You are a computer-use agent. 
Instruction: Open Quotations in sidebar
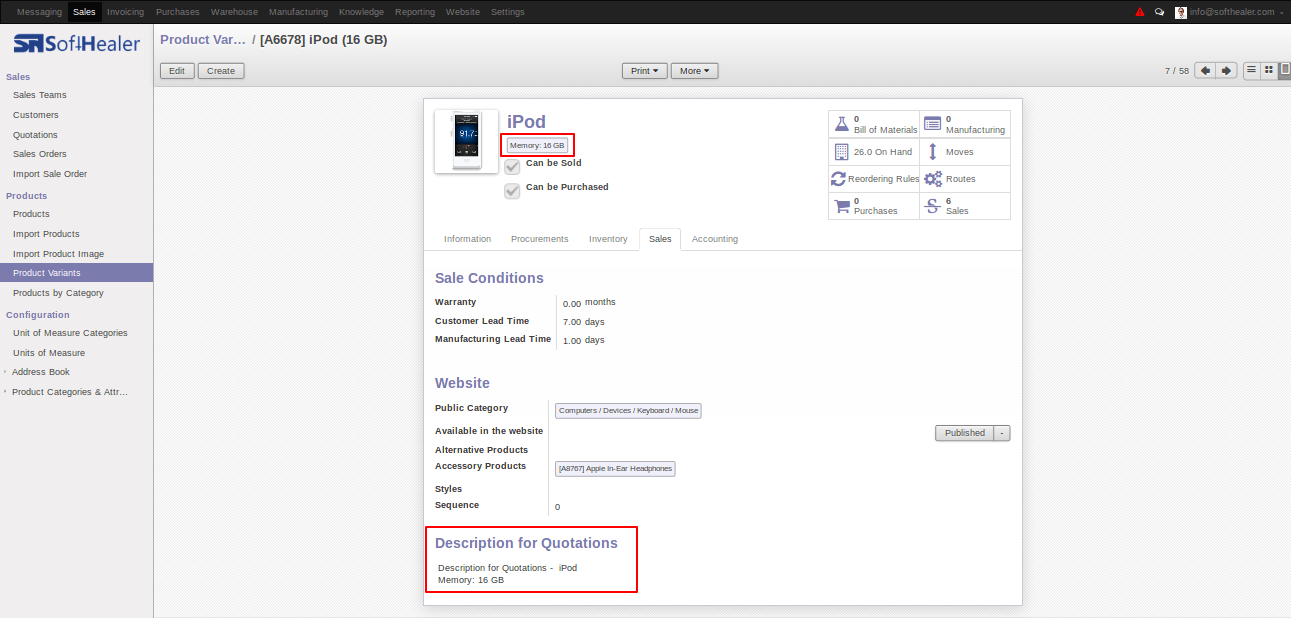(x=35, y=135)
